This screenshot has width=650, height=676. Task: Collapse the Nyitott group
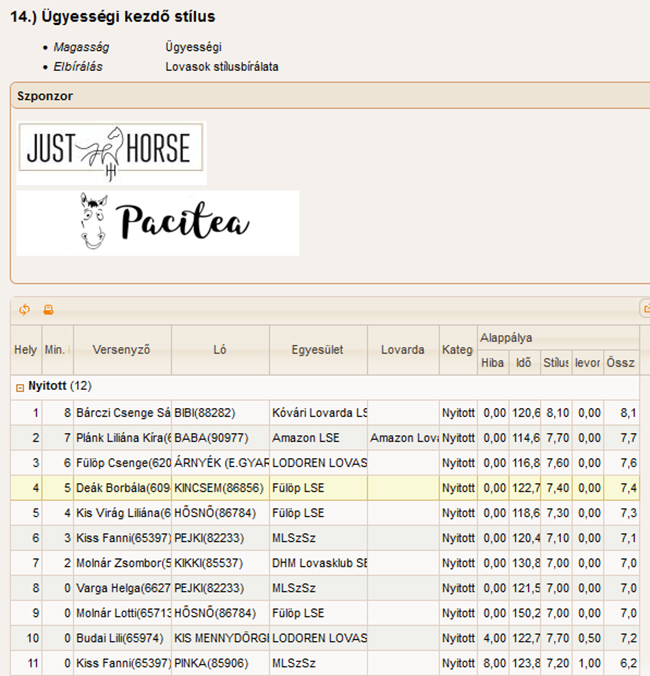19,386
